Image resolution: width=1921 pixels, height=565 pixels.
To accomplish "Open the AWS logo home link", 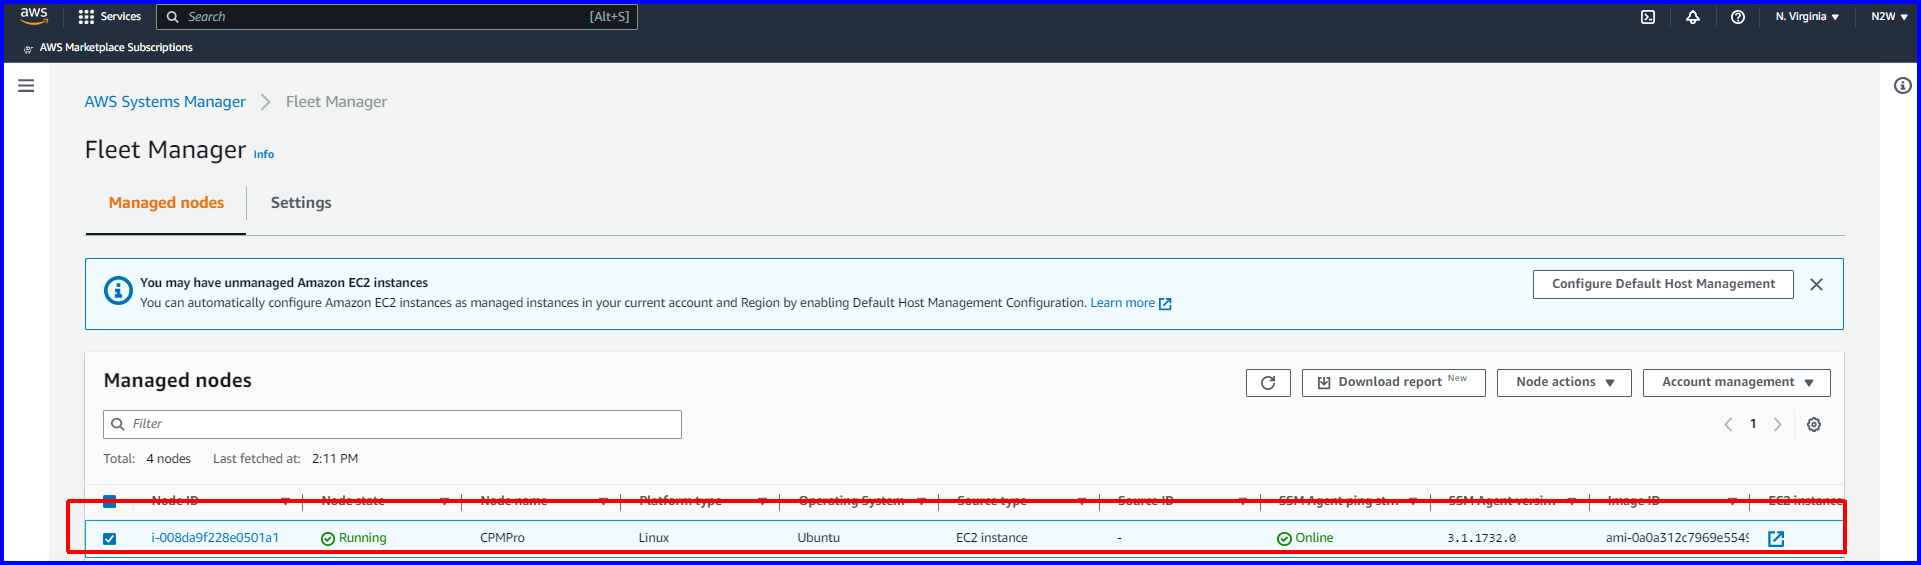I will click(34, 16).
